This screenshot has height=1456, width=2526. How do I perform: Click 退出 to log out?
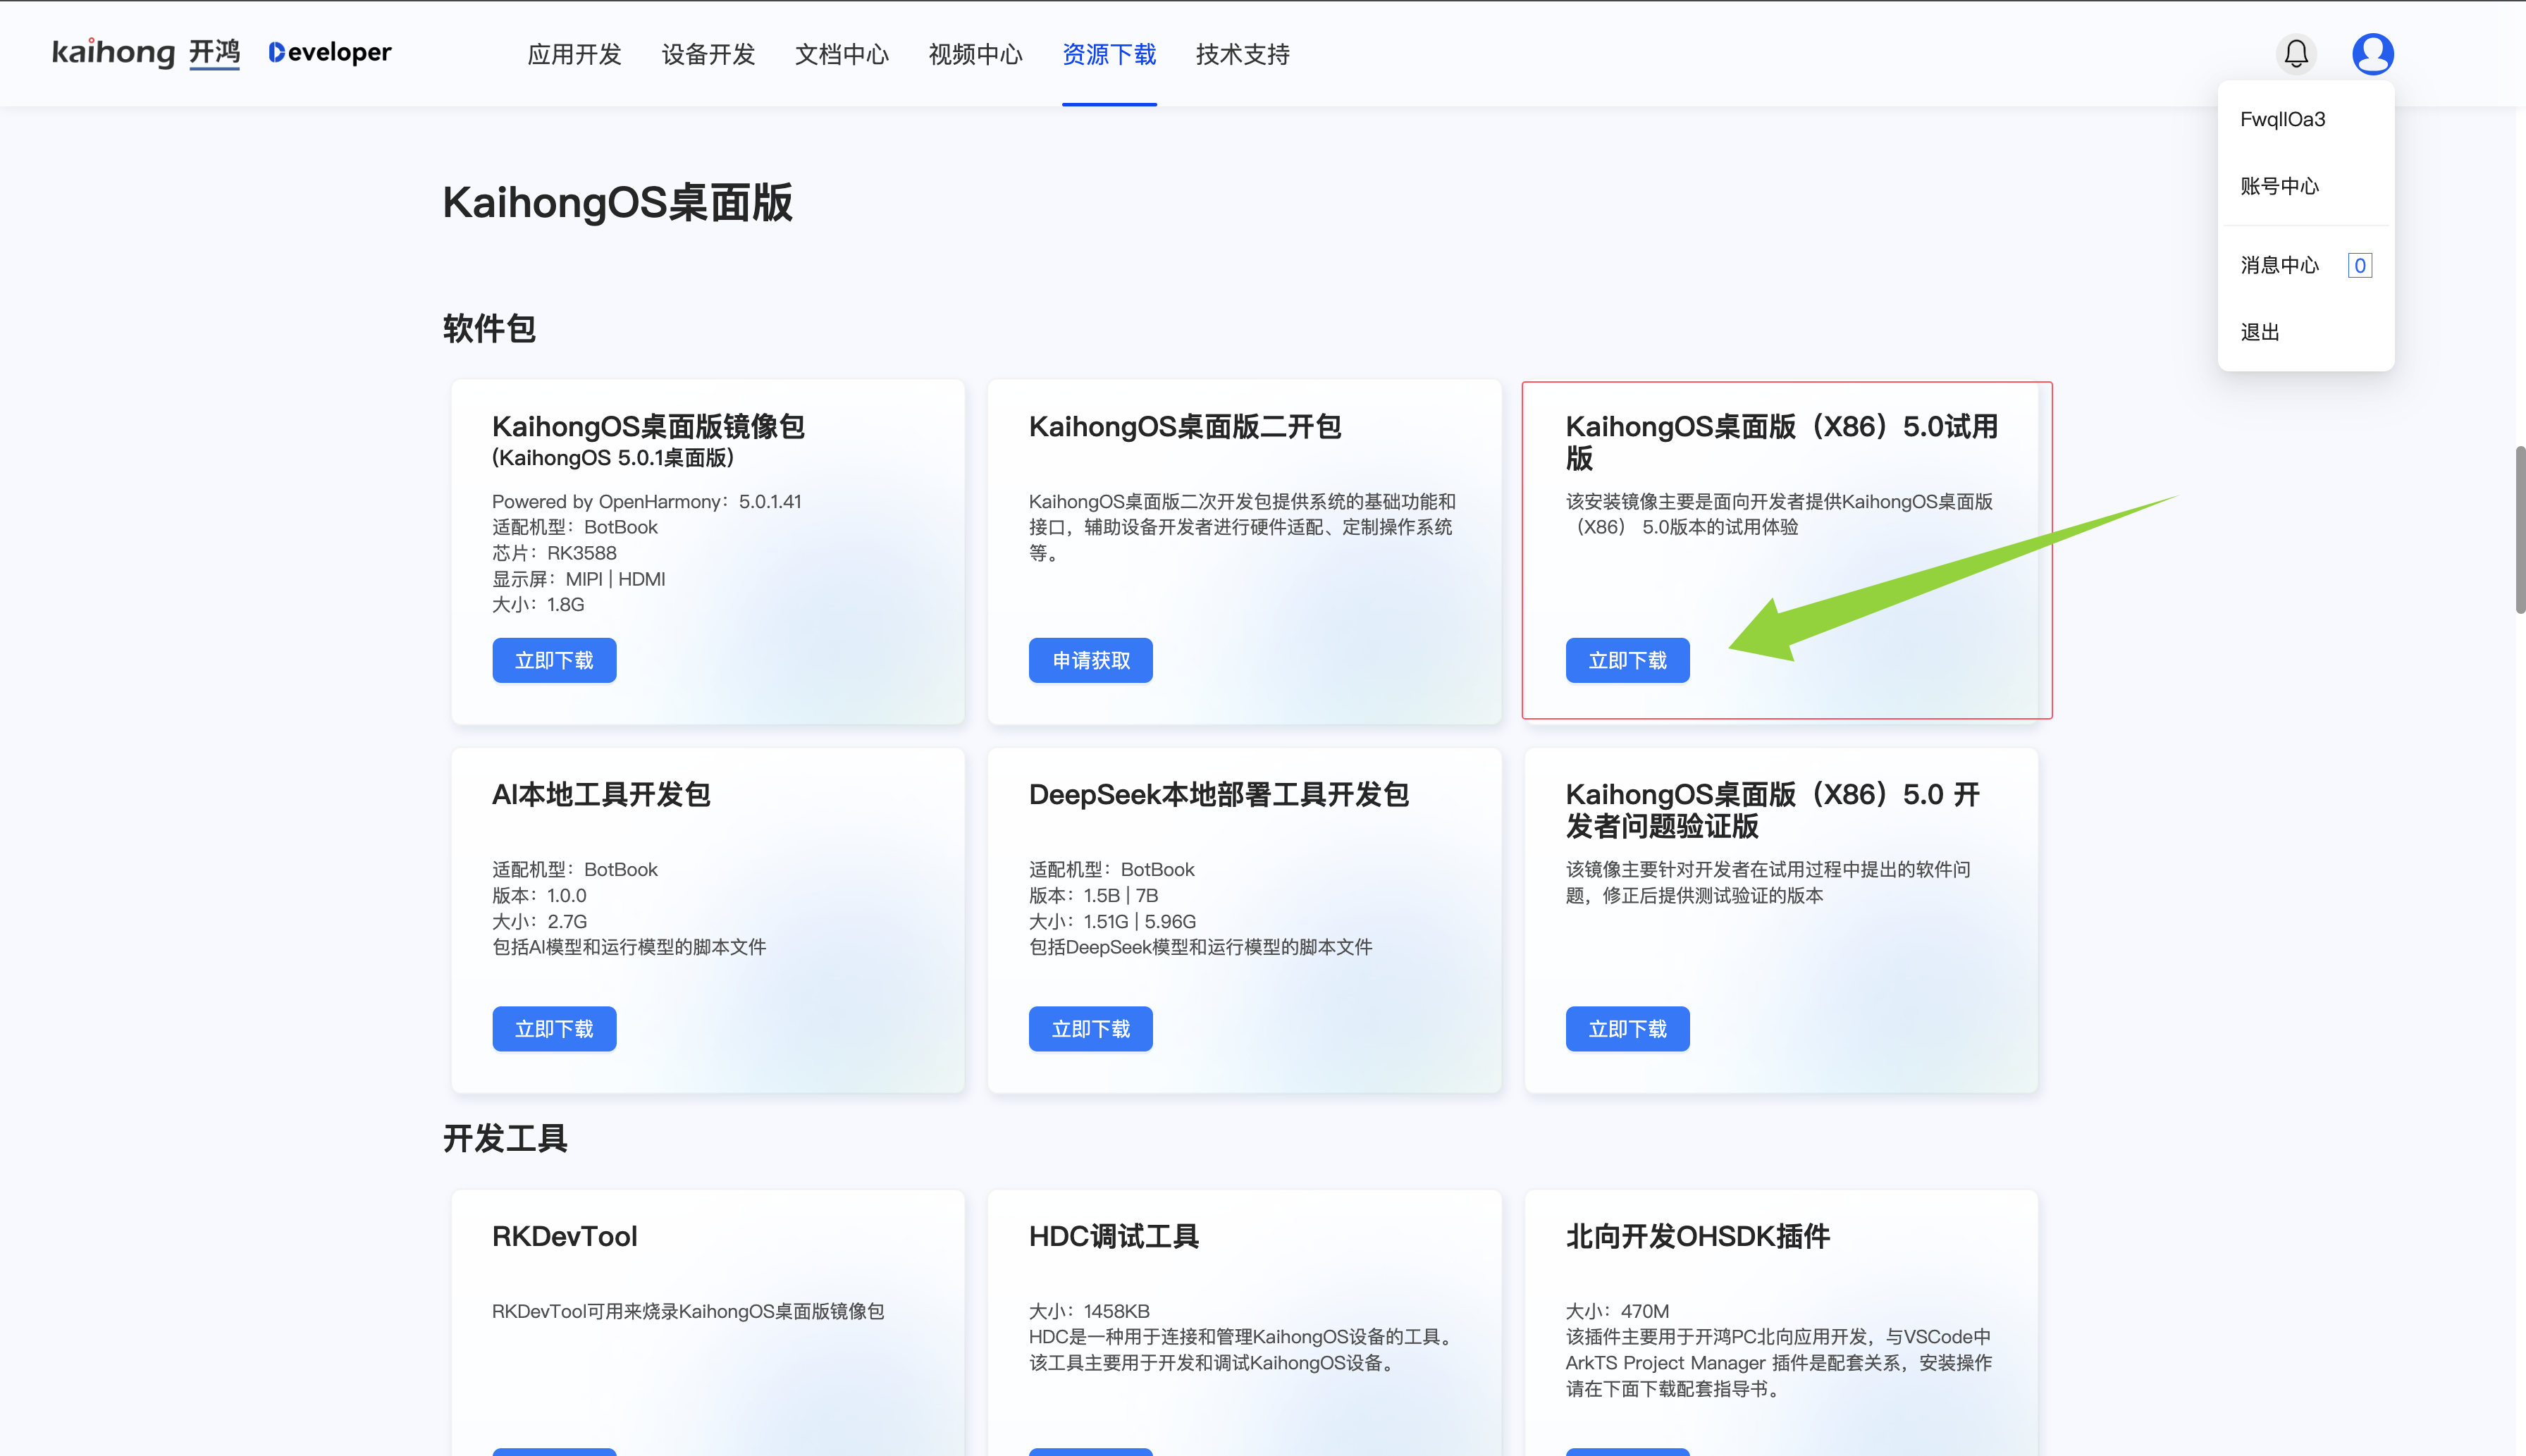pyautogui.click(x=2259, y=332)
